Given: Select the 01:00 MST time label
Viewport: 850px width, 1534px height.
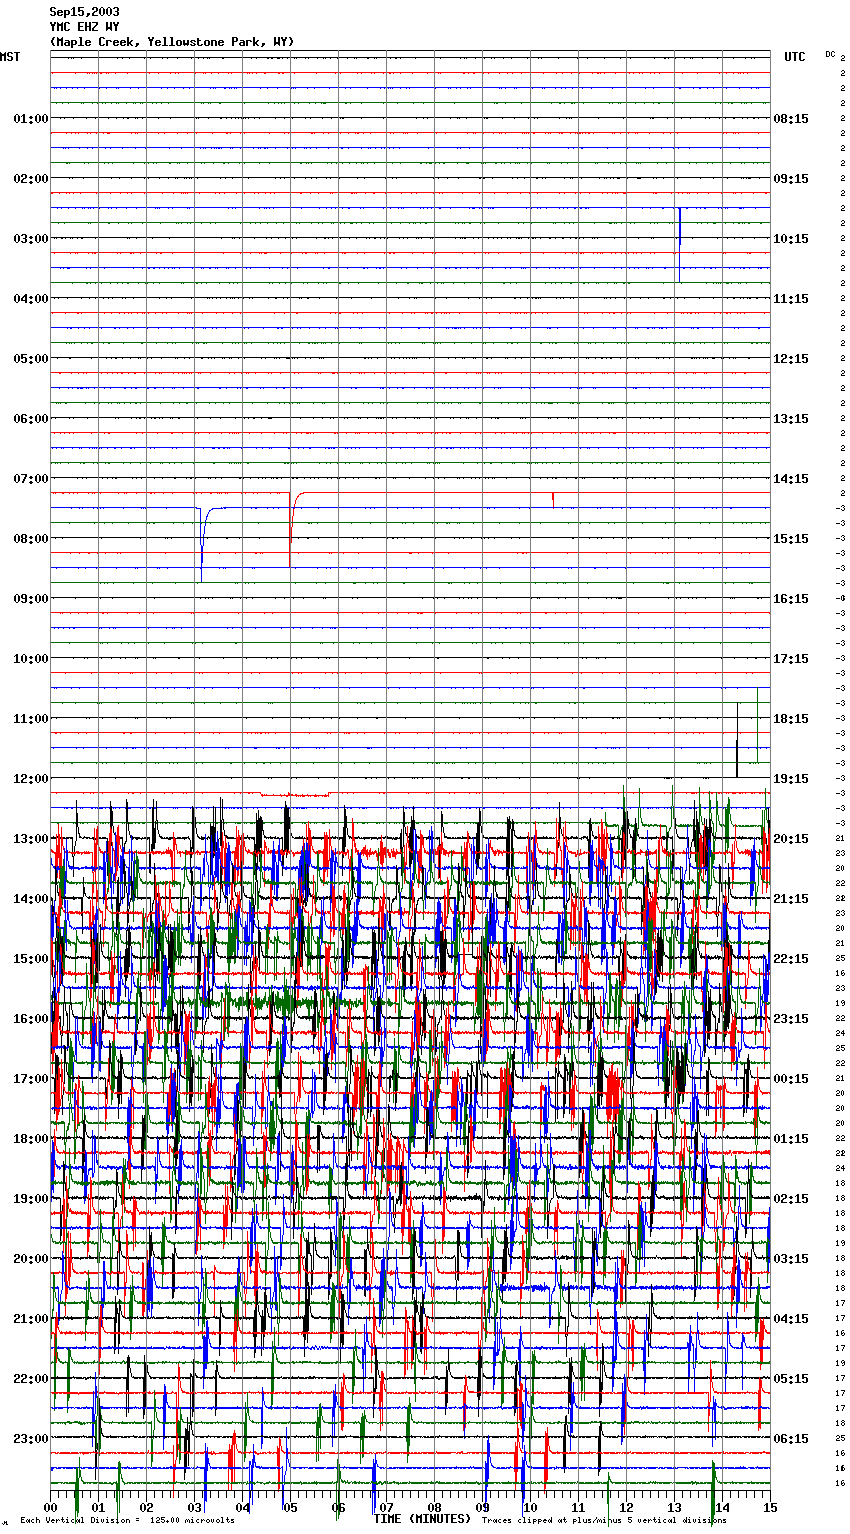Looking at the screenshot, I should (31, 119).
